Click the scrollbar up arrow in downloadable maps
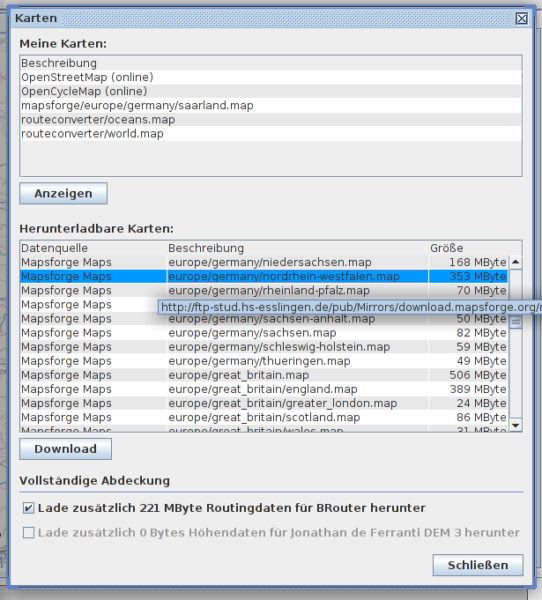This screenshot has width=542, height=600. tap(516, 262)
